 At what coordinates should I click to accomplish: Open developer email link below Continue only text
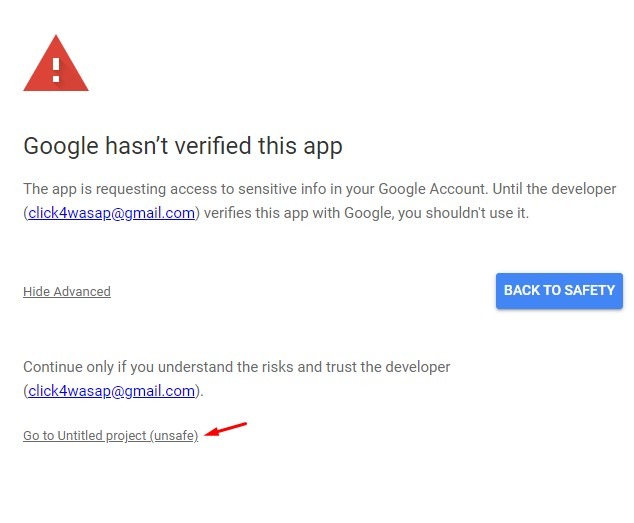[112, 391]
